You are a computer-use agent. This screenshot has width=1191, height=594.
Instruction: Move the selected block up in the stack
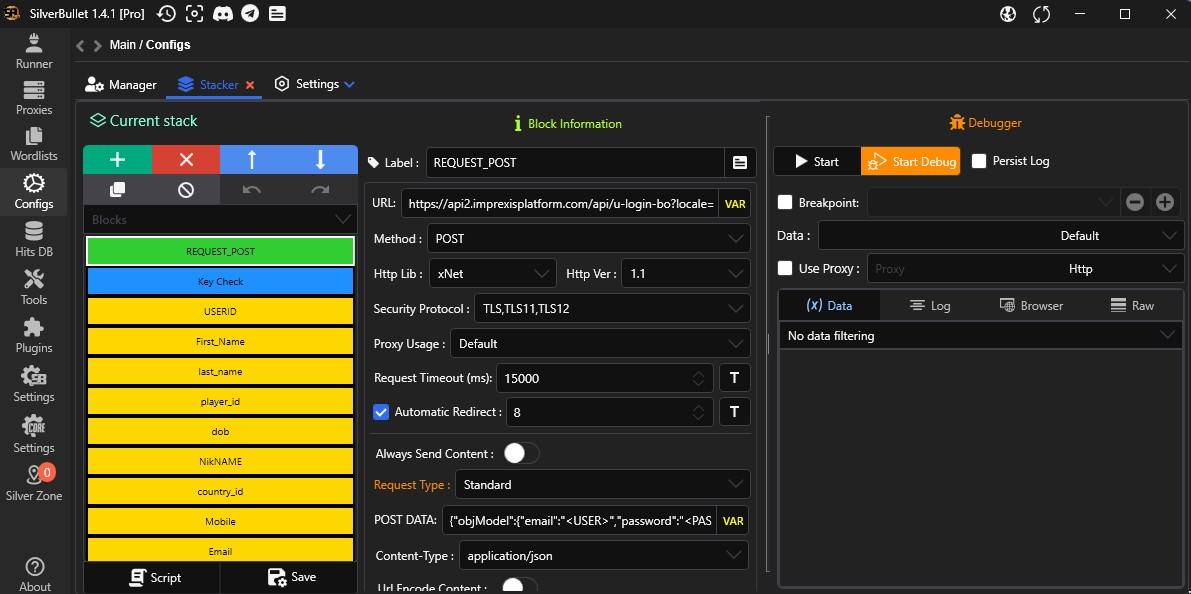coord(252,160)
